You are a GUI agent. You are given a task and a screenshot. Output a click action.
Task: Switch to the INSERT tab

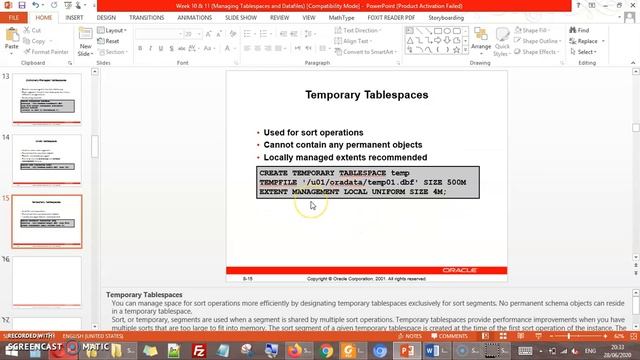[74, 18]
